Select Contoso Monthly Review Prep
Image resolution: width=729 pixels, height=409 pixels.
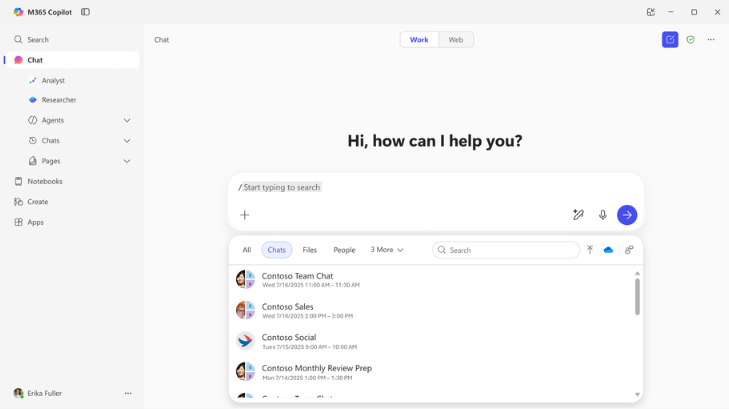tap(432, 372)
